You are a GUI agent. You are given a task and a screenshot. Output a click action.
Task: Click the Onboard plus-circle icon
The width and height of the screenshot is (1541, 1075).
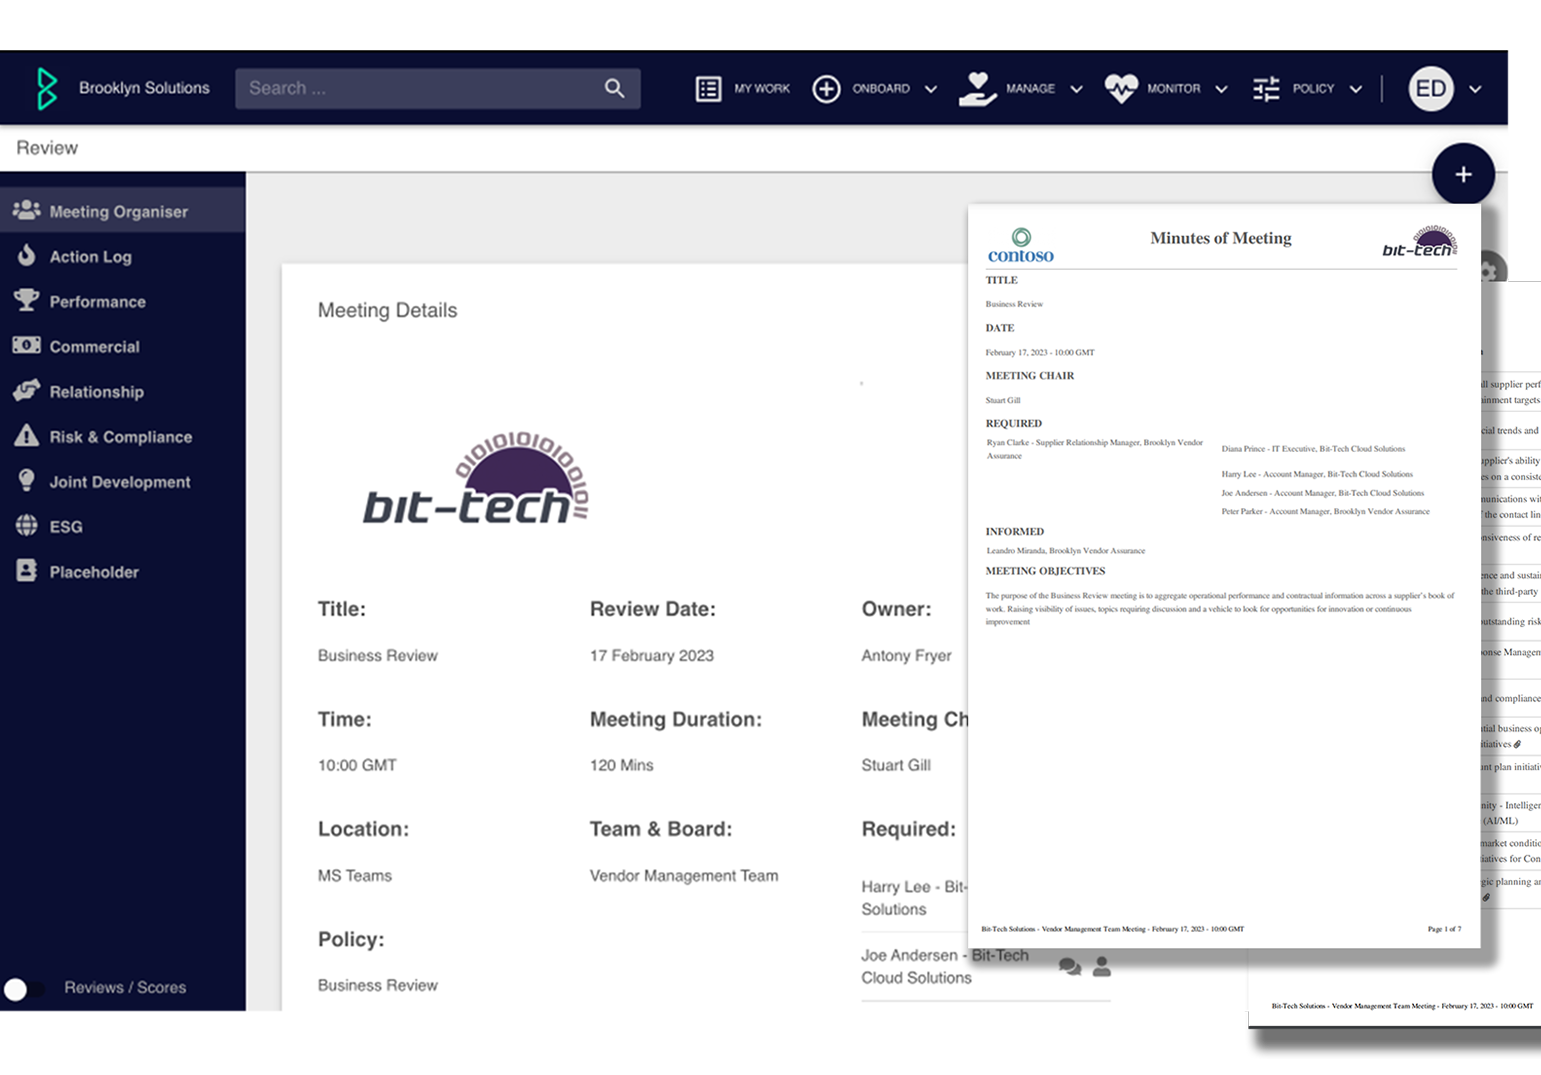[x=826, y=89]
